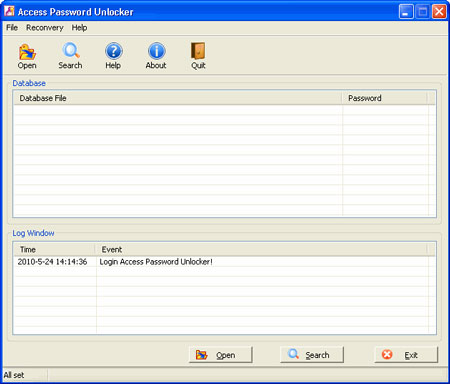Image resolution: width=450 pixels, height=384 pixels.
Task: Select the 'Login Access Password Unlocker!' log entry
Action: 156,262
